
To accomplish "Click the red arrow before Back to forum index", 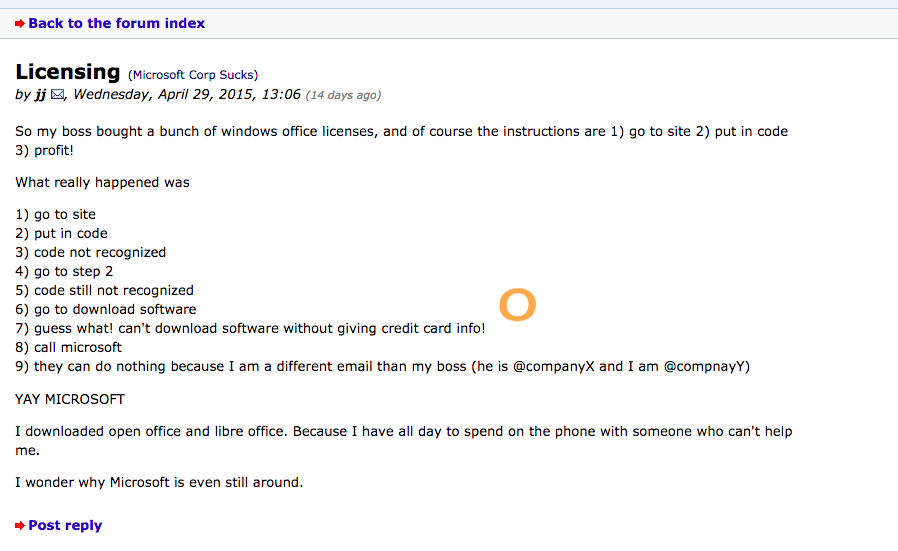I will (20, 23).
